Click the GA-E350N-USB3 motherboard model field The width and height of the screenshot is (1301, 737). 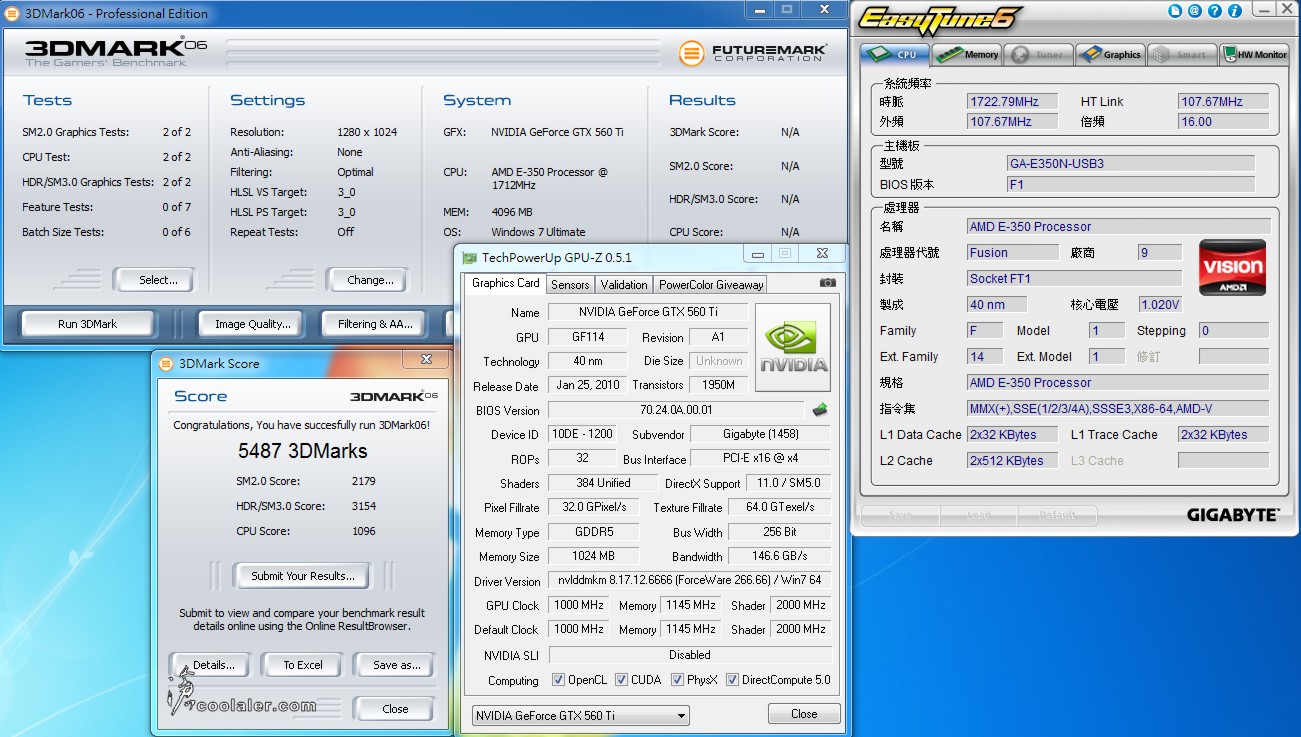click(x=1130, y=163)
